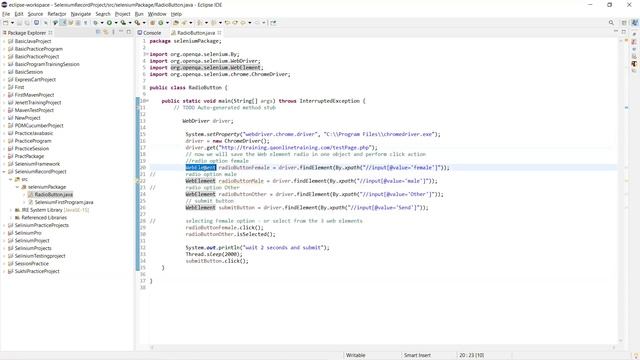Click Collapse All in Package Explorer

tap(98, 32)
